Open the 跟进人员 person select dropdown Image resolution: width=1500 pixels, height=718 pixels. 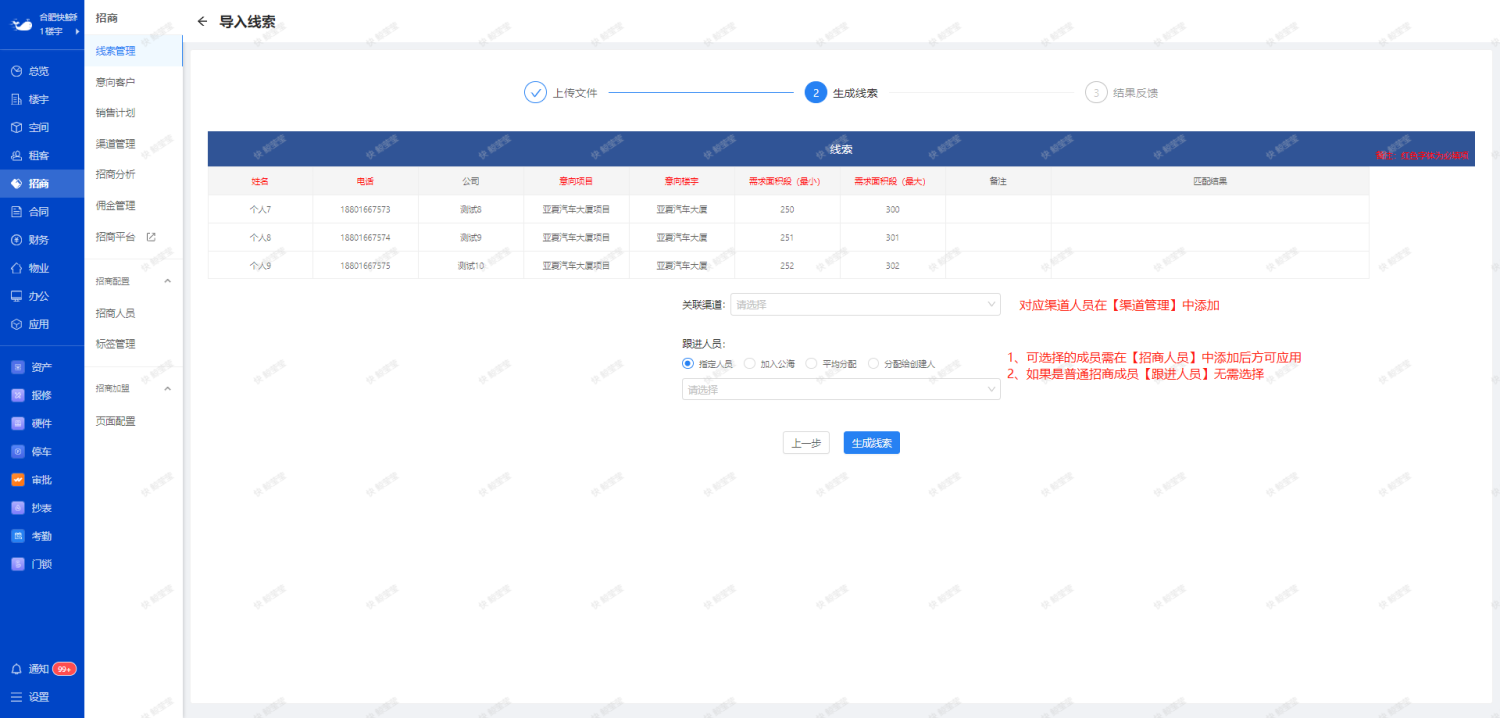[841, 389]
